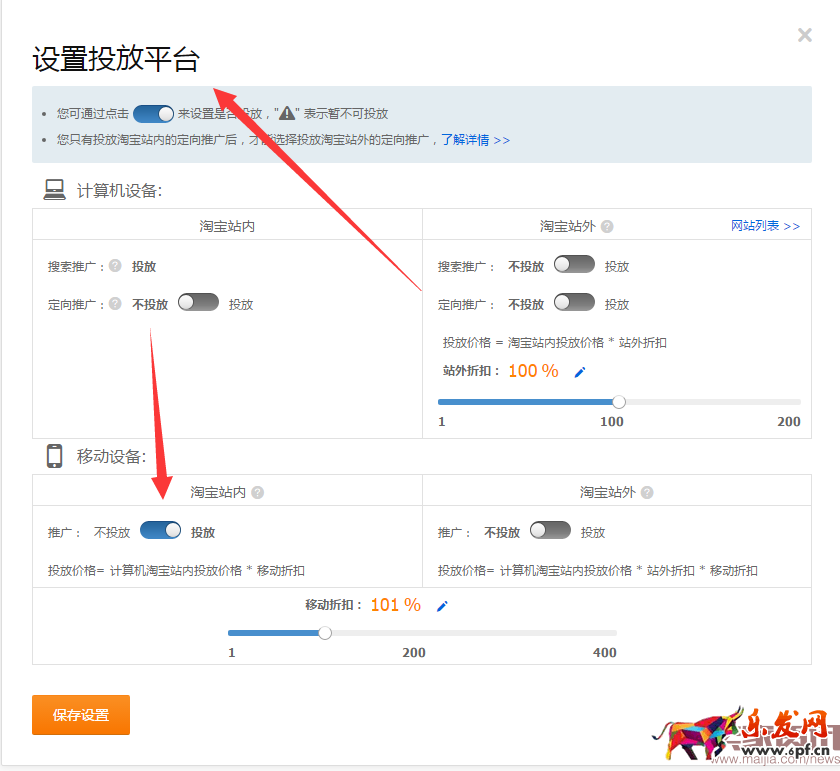Toggle 搜索推广 switch under 淘宝站外
Image resolution: width=840 pixels, height=771 pixels.
(x=574, y=265)
